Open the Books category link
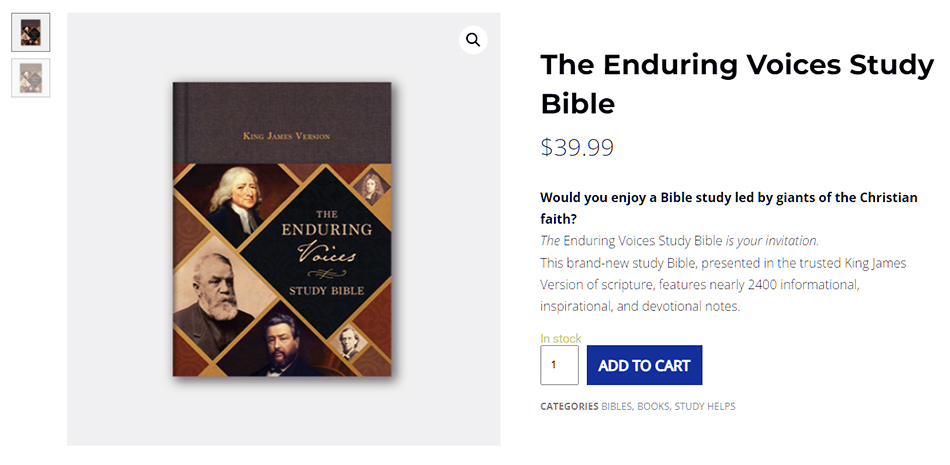Viewport: 950px width, 465px height. 653,407
